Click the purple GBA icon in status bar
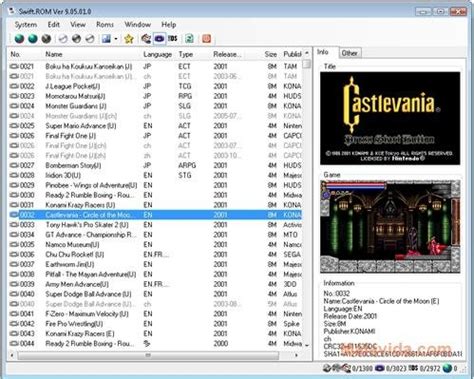The image size is (474, 379). click(380, 369)
